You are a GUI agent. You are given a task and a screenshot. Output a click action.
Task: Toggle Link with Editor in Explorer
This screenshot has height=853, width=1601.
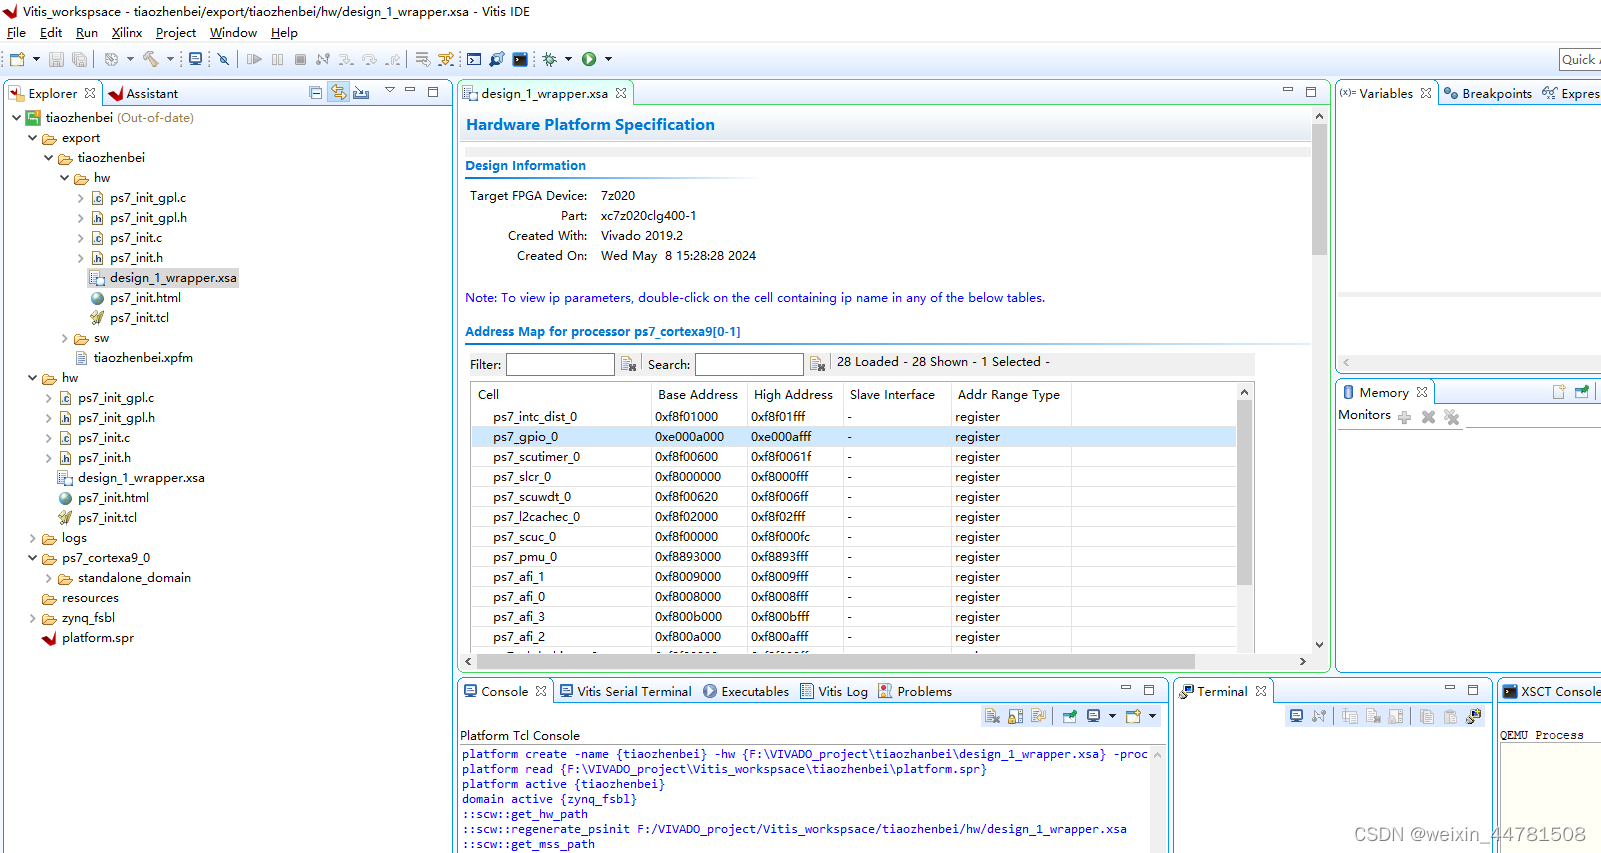tap(339, 93)
